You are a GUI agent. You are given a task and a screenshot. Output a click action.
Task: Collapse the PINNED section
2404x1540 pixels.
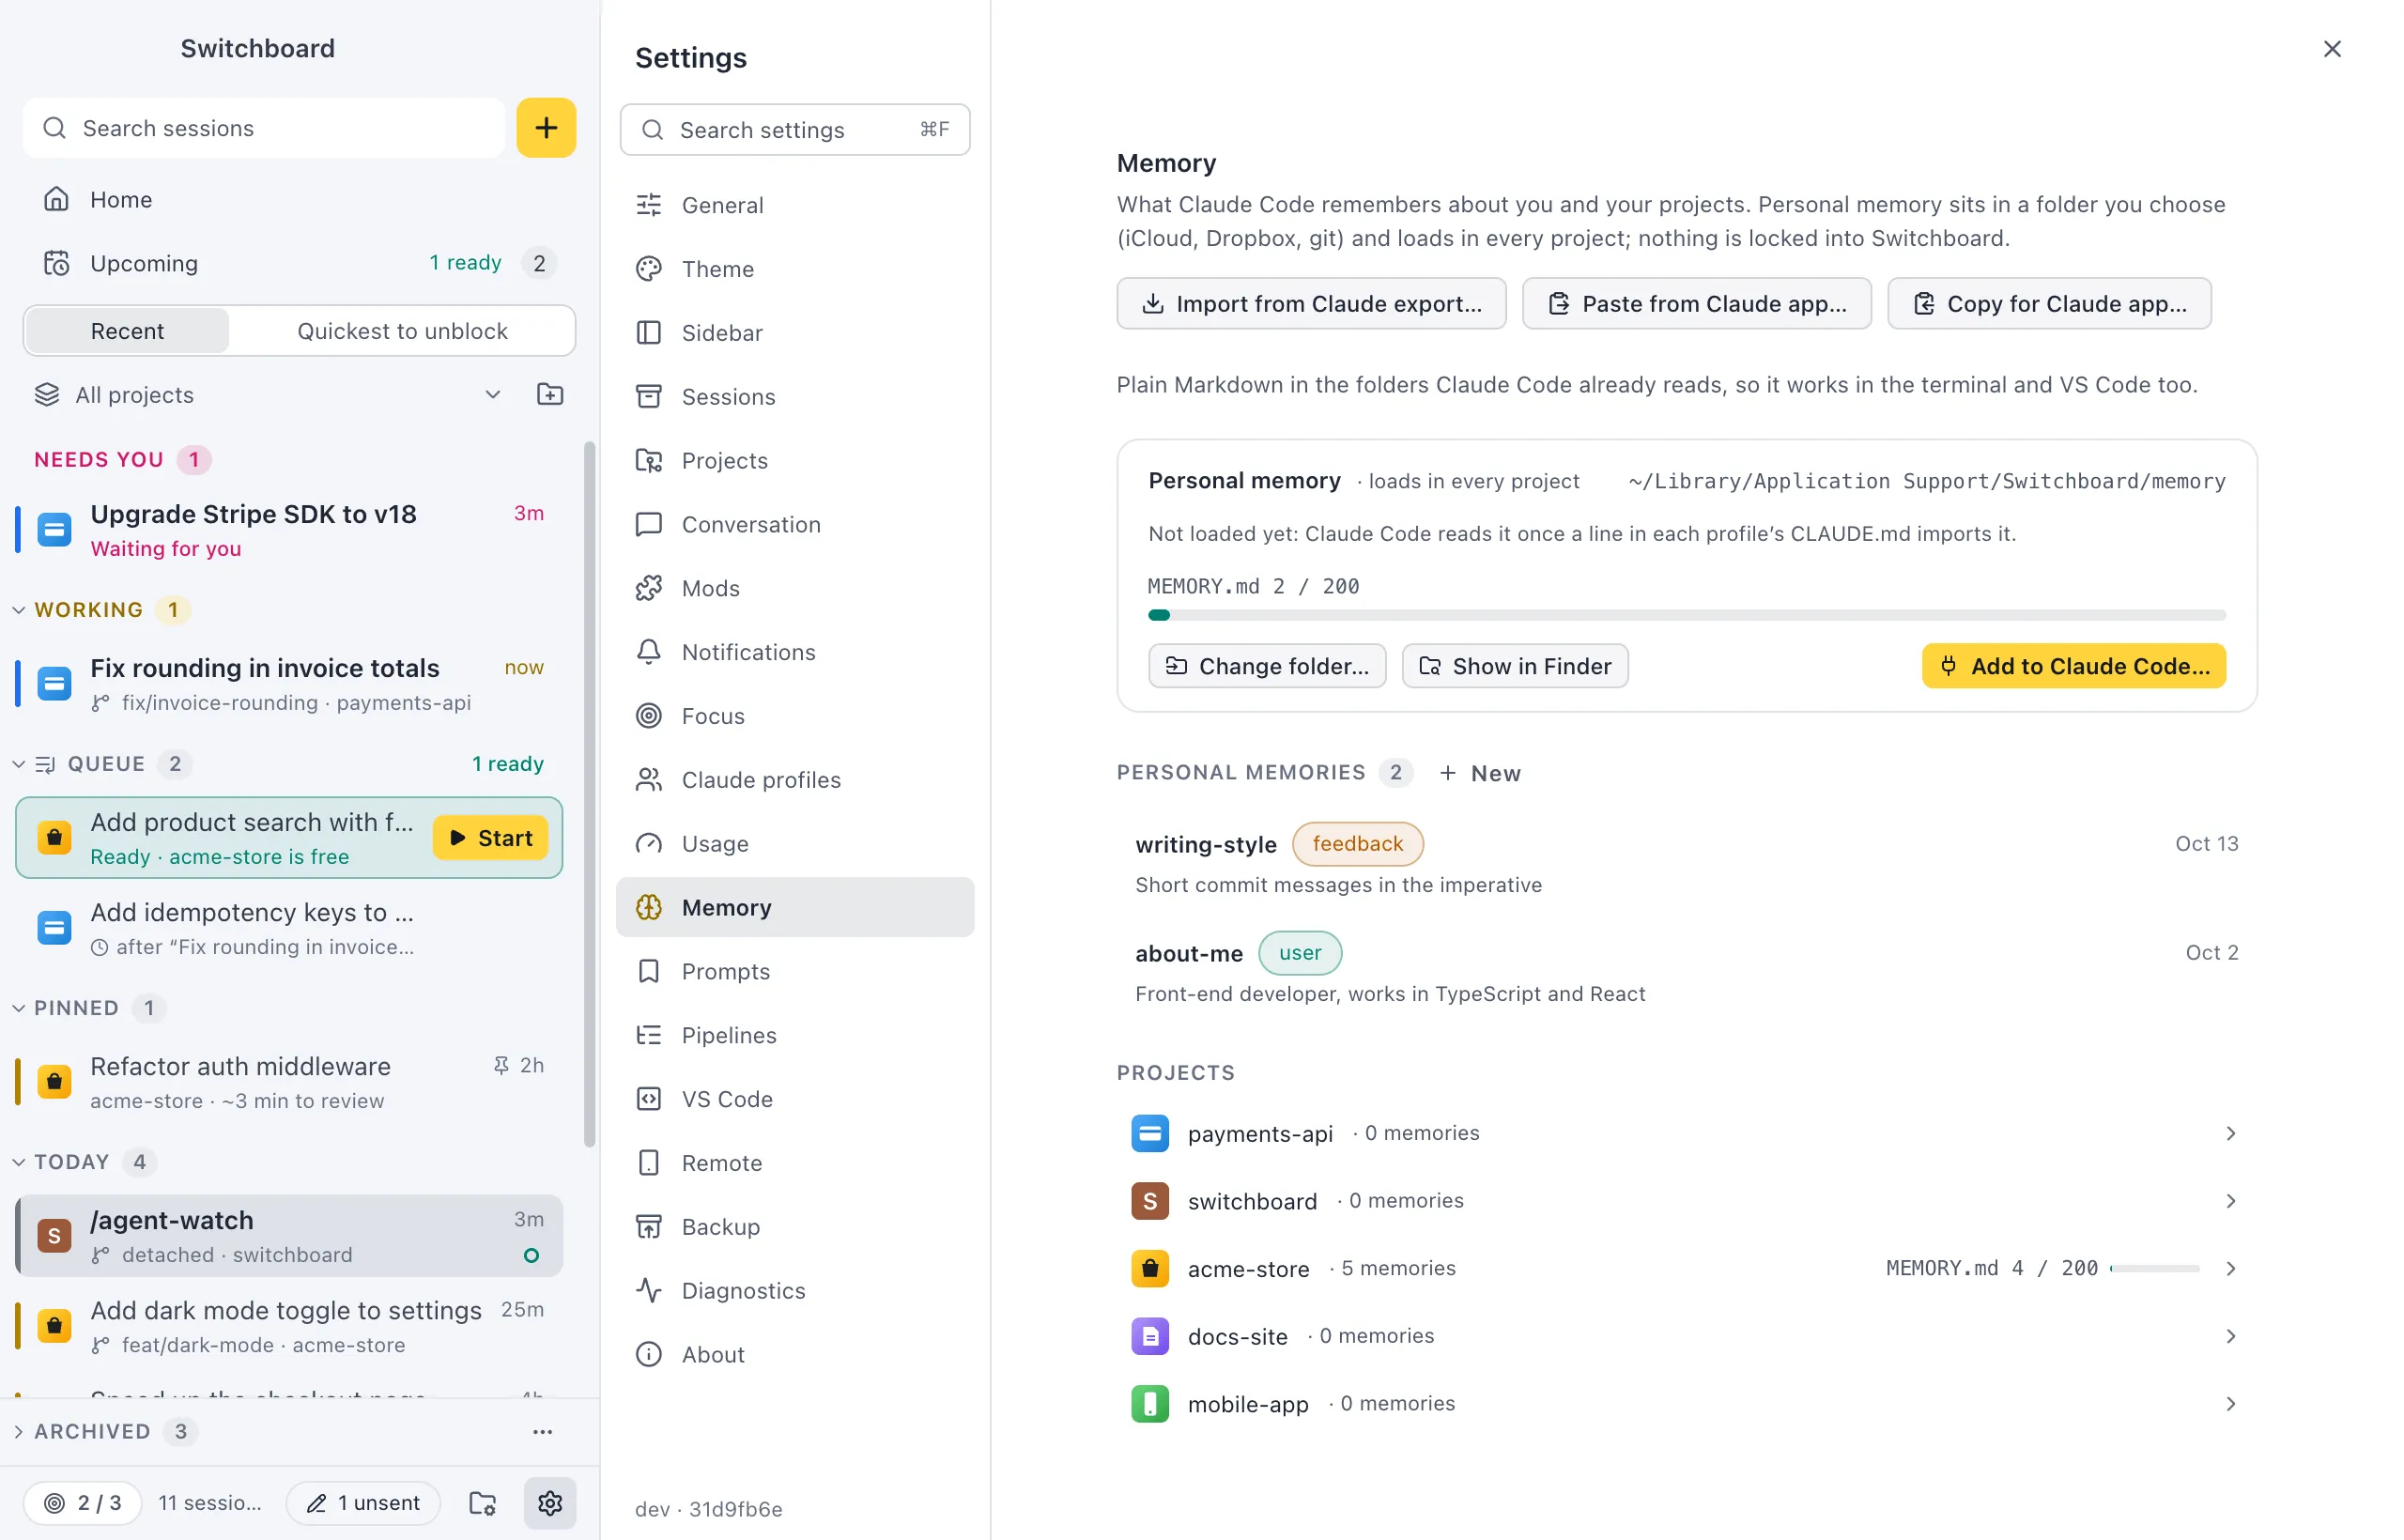pos(19,1007)
